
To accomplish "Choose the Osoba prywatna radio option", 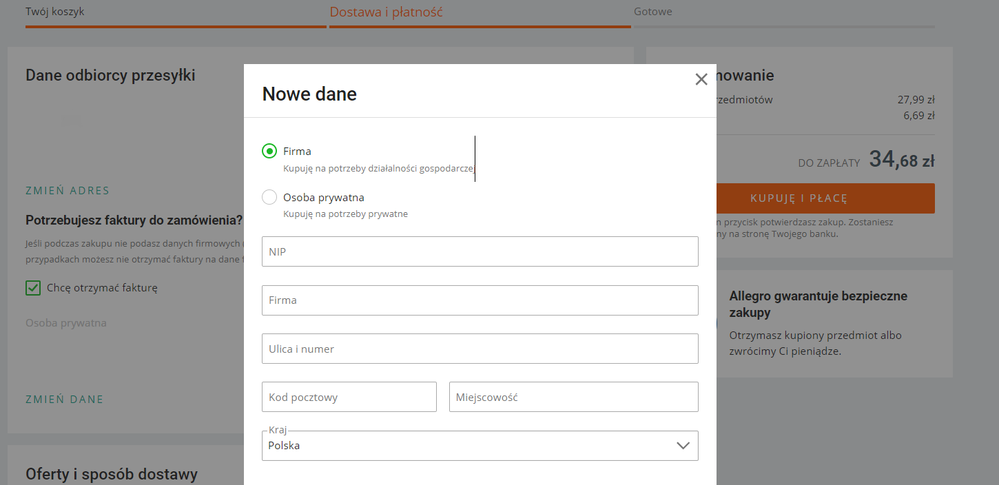I will click(269, 197).
